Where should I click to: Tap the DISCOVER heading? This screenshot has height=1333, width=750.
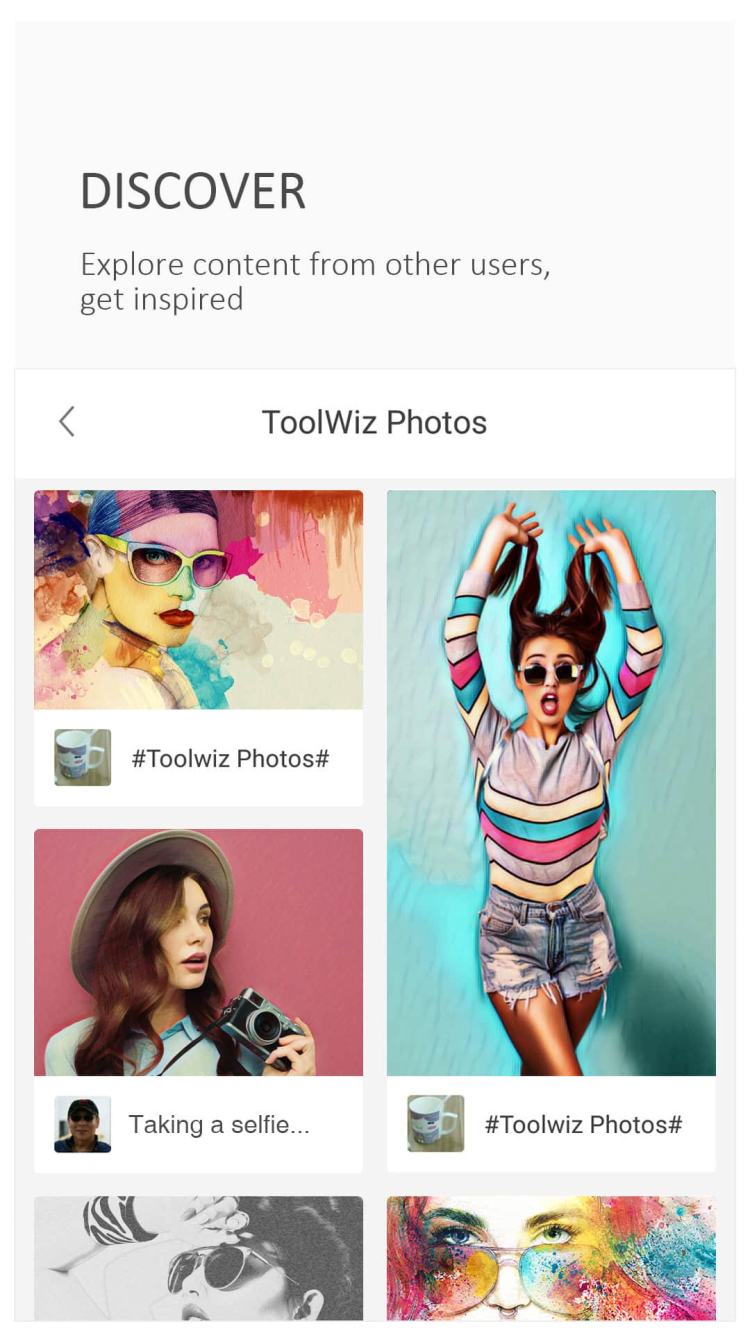(x=193, y=192)
